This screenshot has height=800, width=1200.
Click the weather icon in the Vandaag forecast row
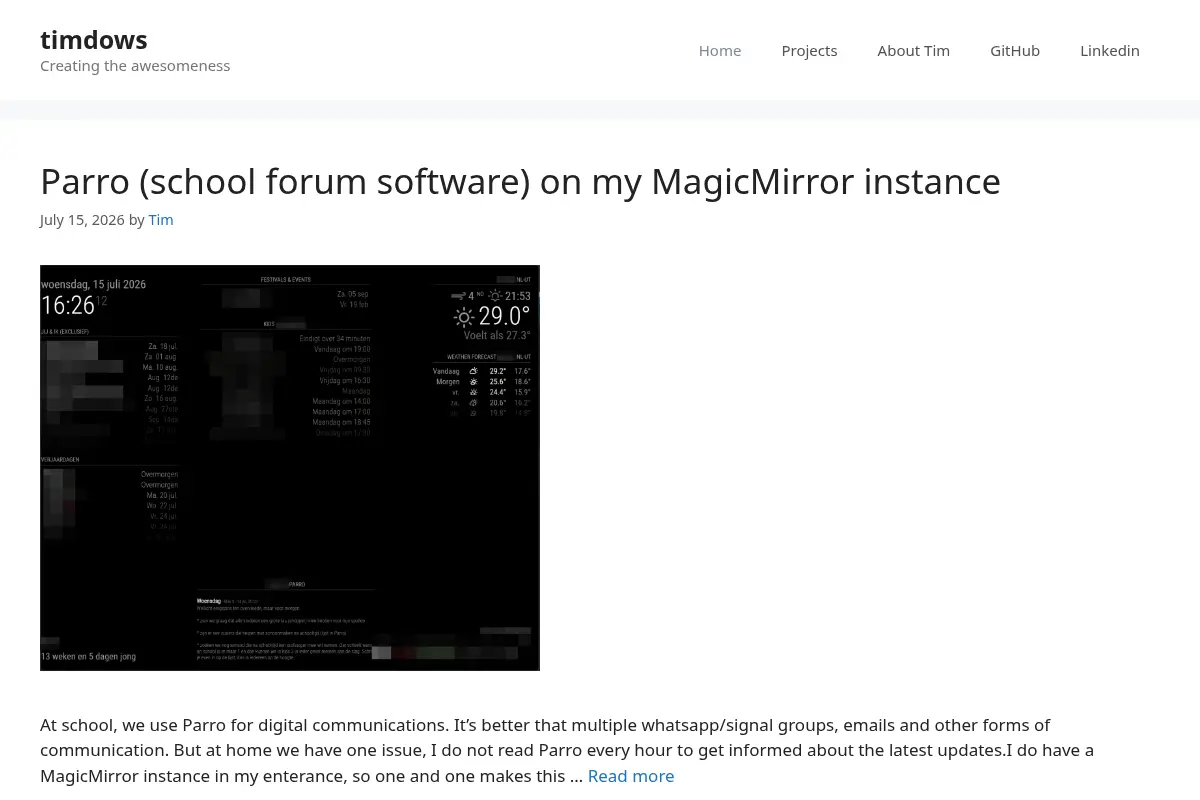(474, 371)
